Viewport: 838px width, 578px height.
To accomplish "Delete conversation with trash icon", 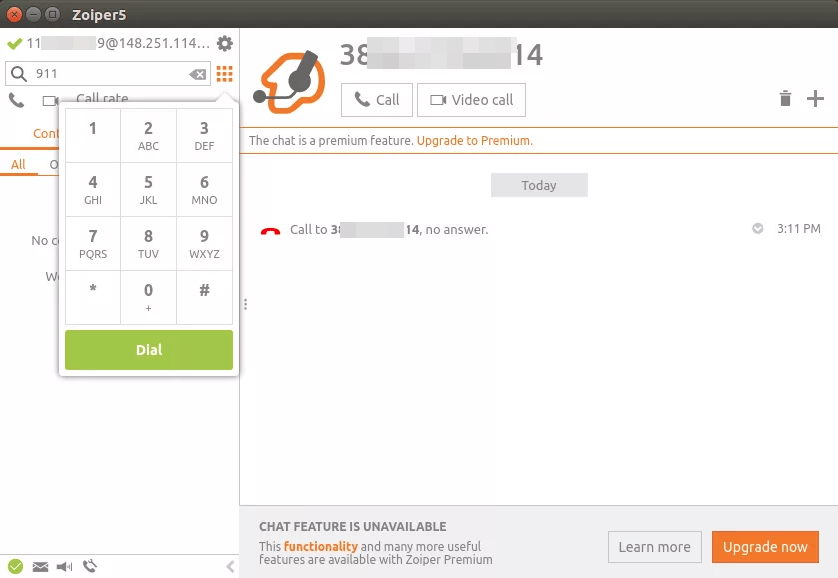I will (785, 98).
